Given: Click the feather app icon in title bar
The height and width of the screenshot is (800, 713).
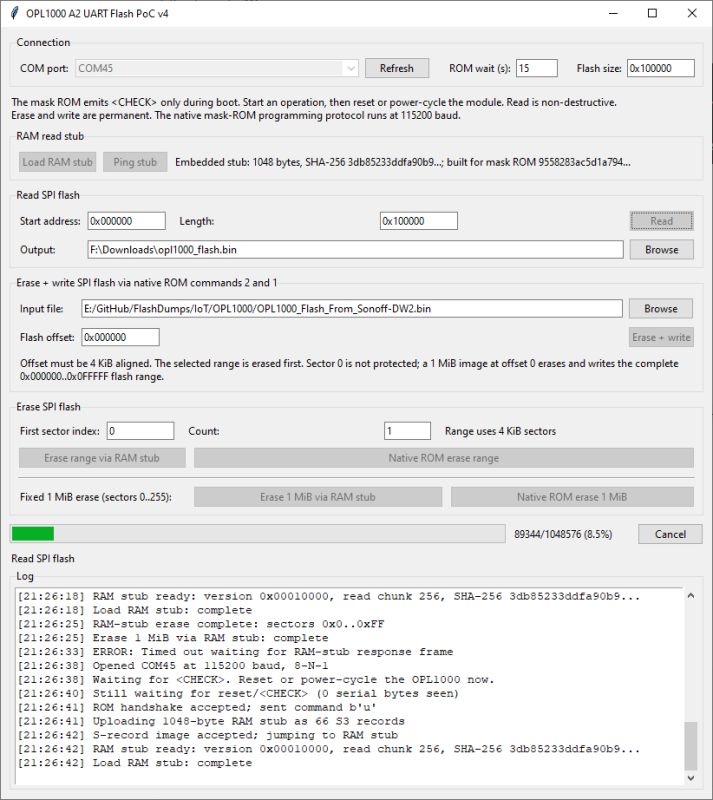Looking at the screenshot, I should point(14,13).
